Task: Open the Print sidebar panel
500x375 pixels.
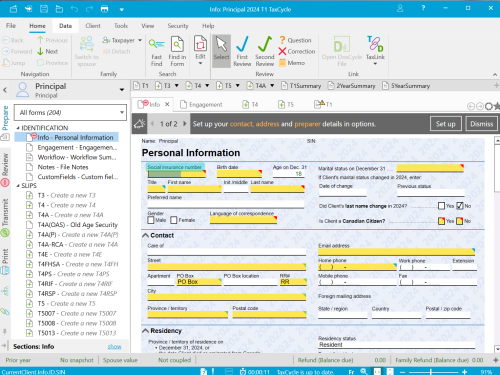Action: tap(5, 261)
